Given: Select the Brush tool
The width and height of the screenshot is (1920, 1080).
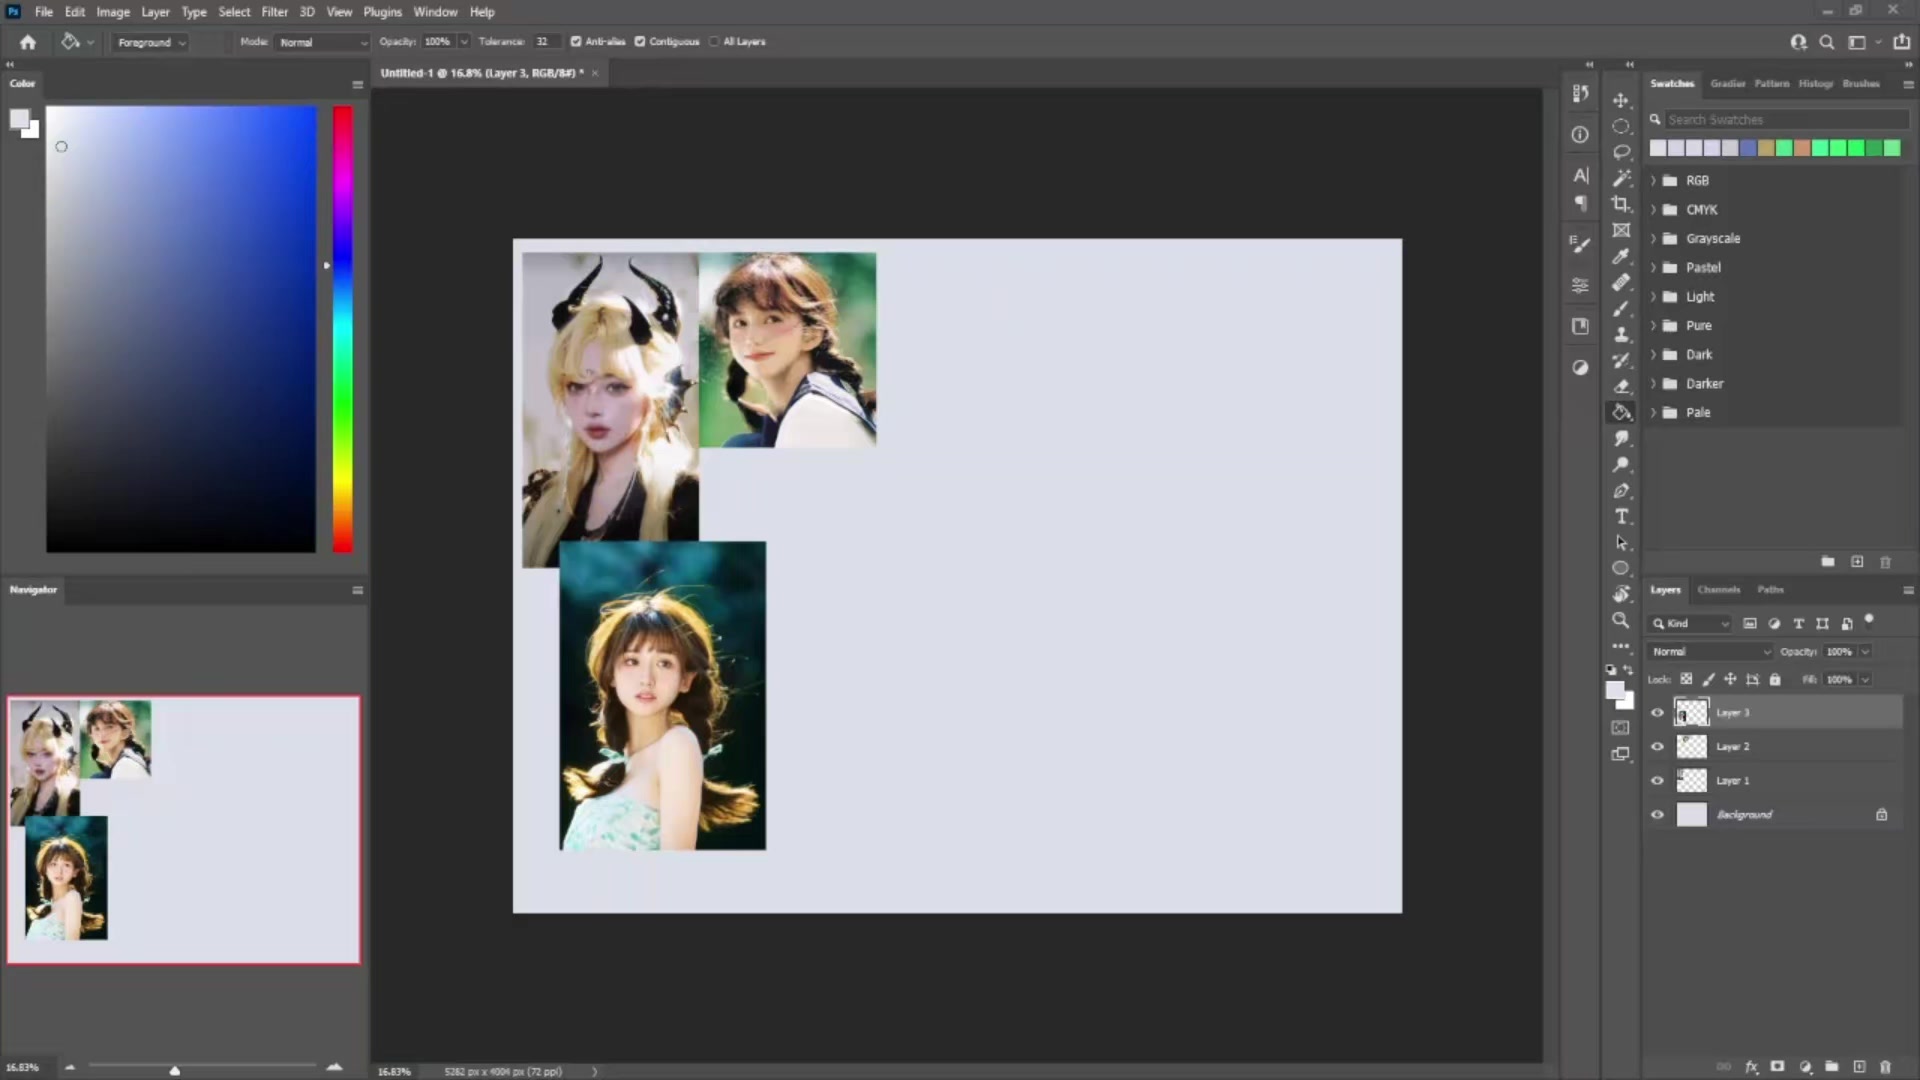Looking at the screenshot, I should pyautogui.click(x=1621, y=308).
